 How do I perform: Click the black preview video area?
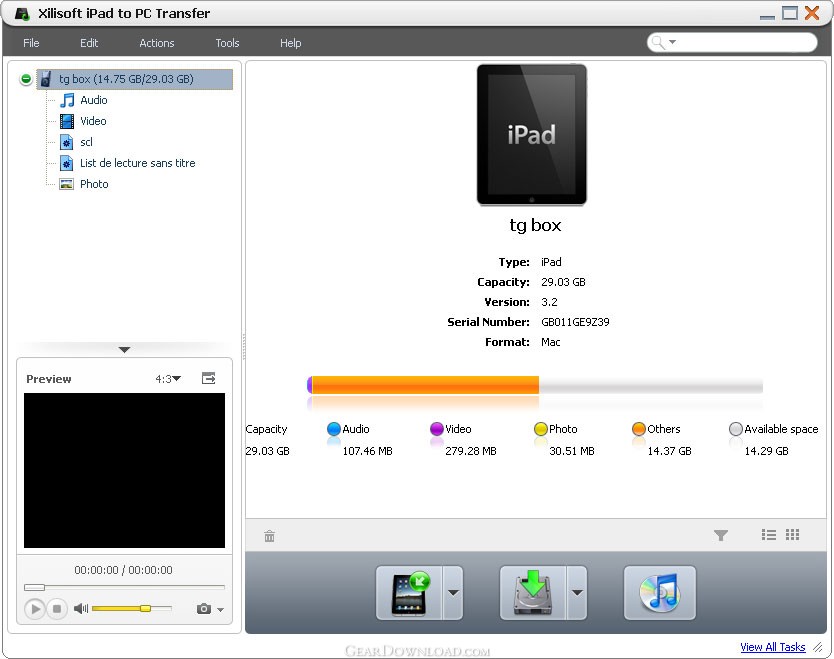pyautogui.click(x=124, y=471)
